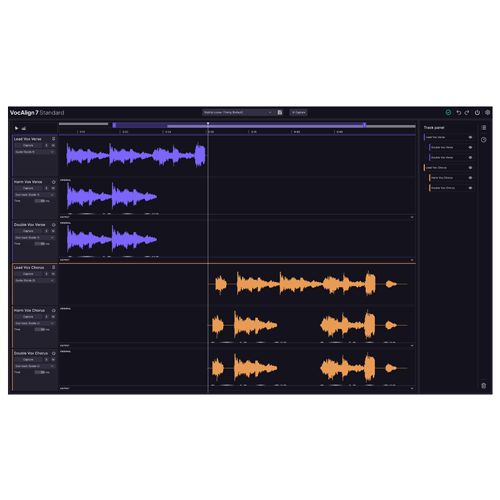Click Capture on Double Vox Verse track

point(28,231)
